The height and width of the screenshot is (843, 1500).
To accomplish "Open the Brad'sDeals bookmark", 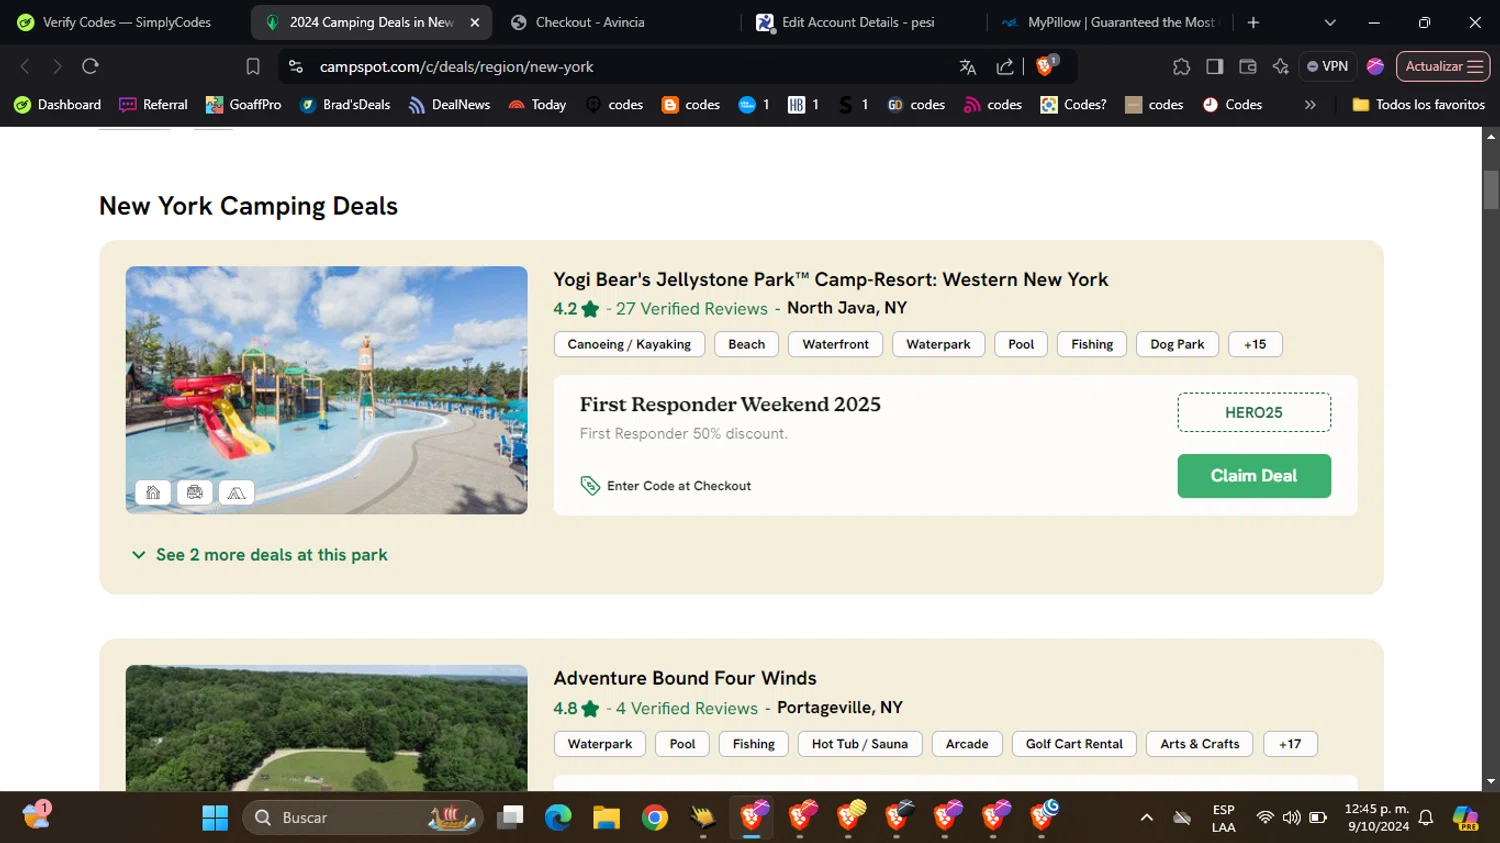I will coord(344,104).
